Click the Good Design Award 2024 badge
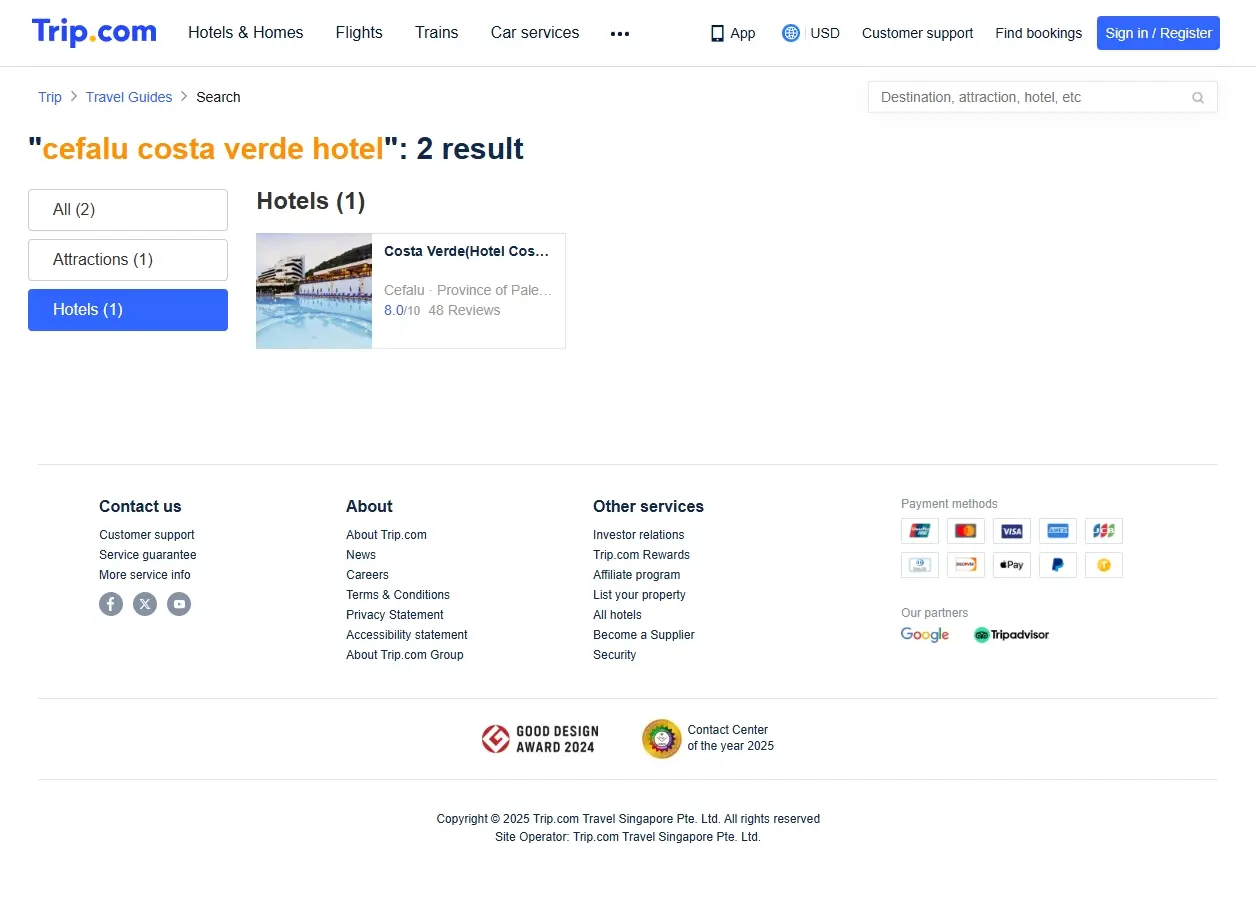The height and width of the screenshot is (921, 1256). (539, 740)
